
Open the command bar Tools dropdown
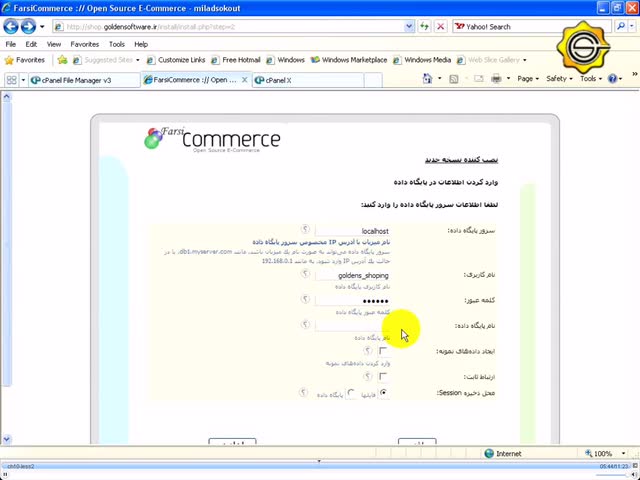[x=591, y=78]
